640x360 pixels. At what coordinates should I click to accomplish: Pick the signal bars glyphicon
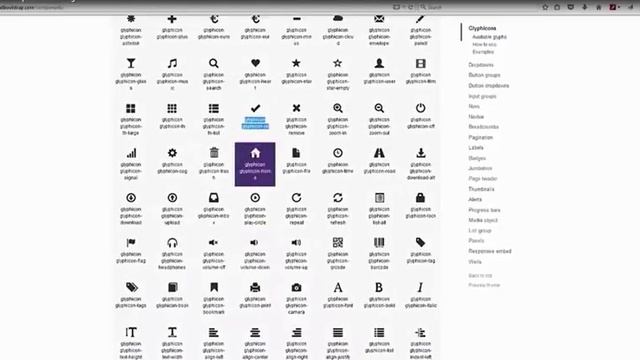click(131, 153)
